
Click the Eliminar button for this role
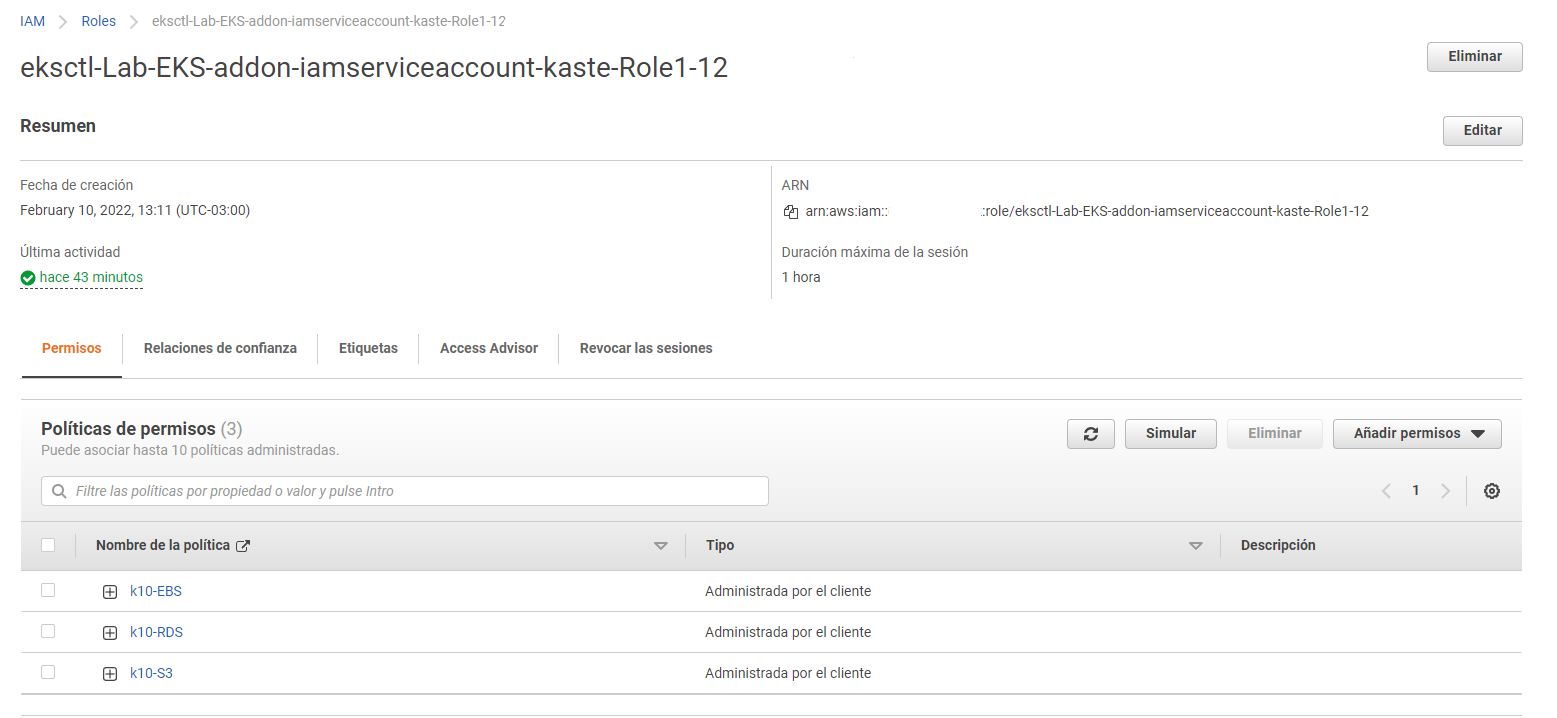1474,57
